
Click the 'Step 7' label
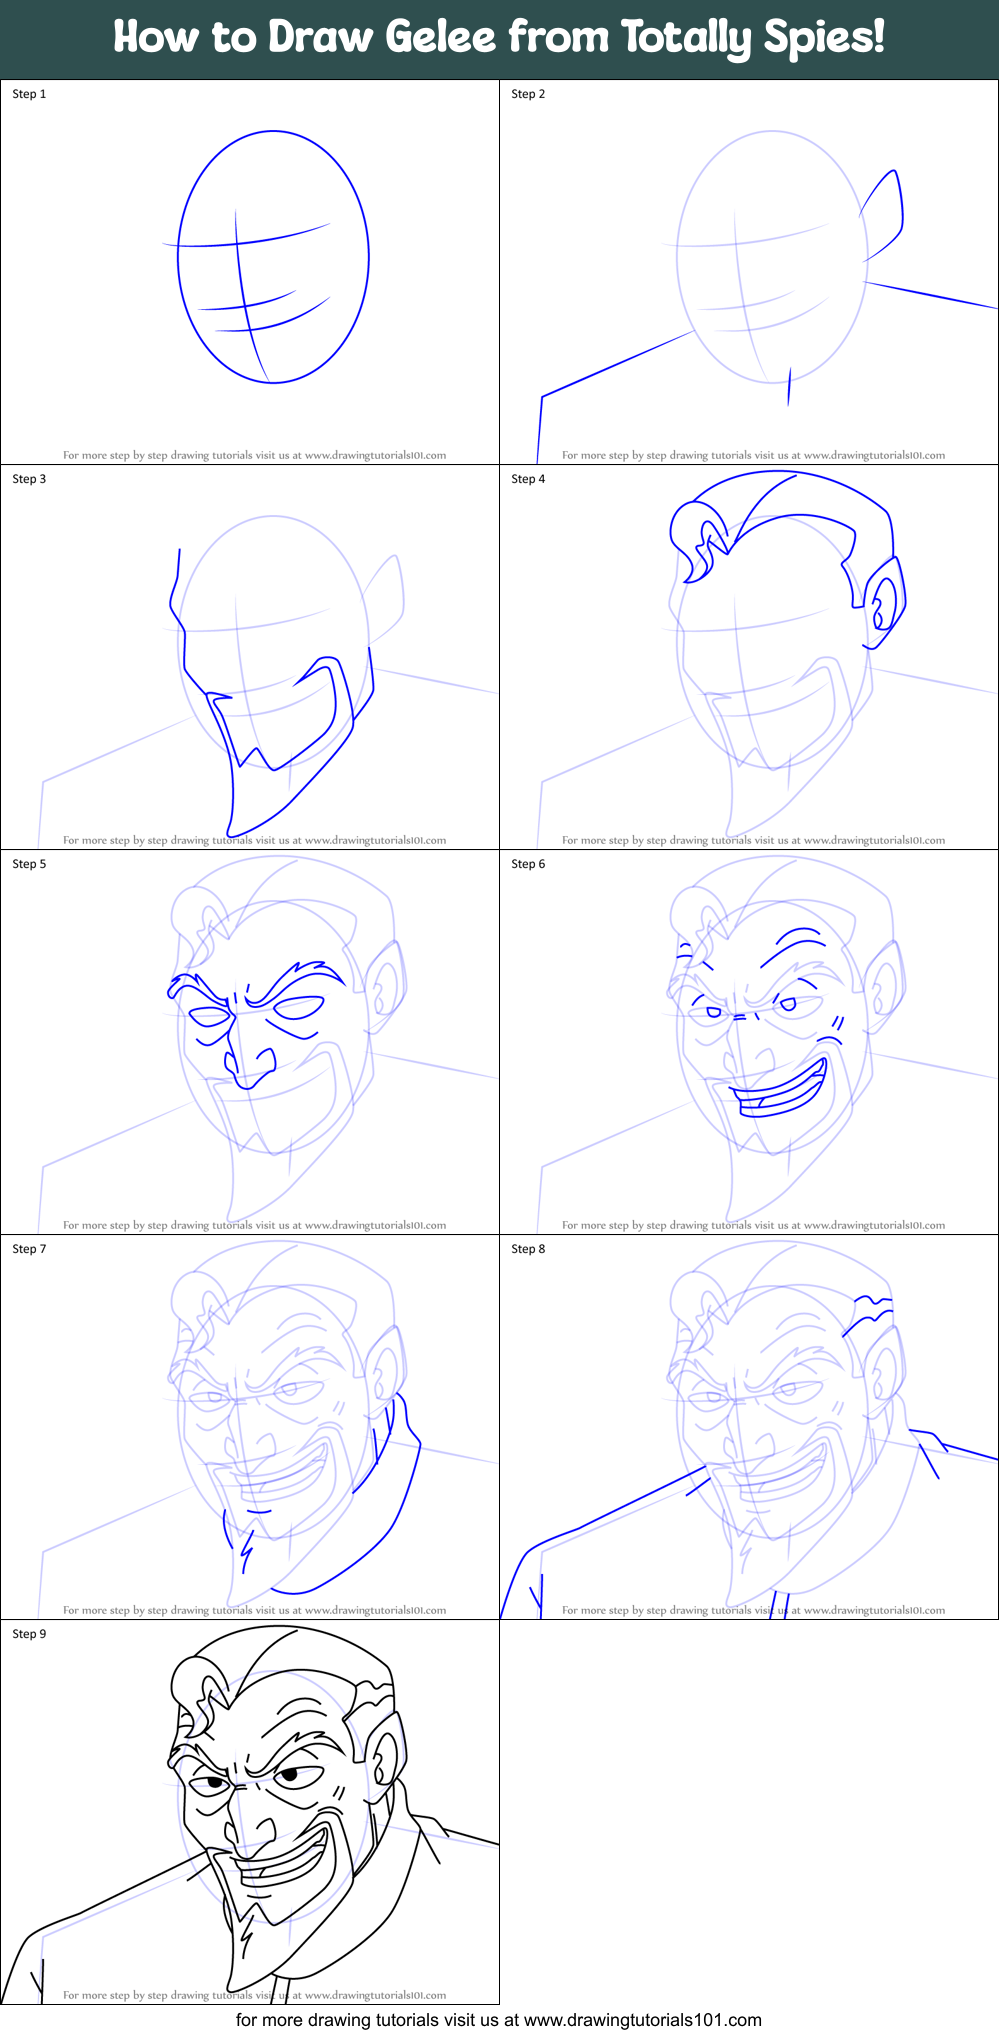29,1249
